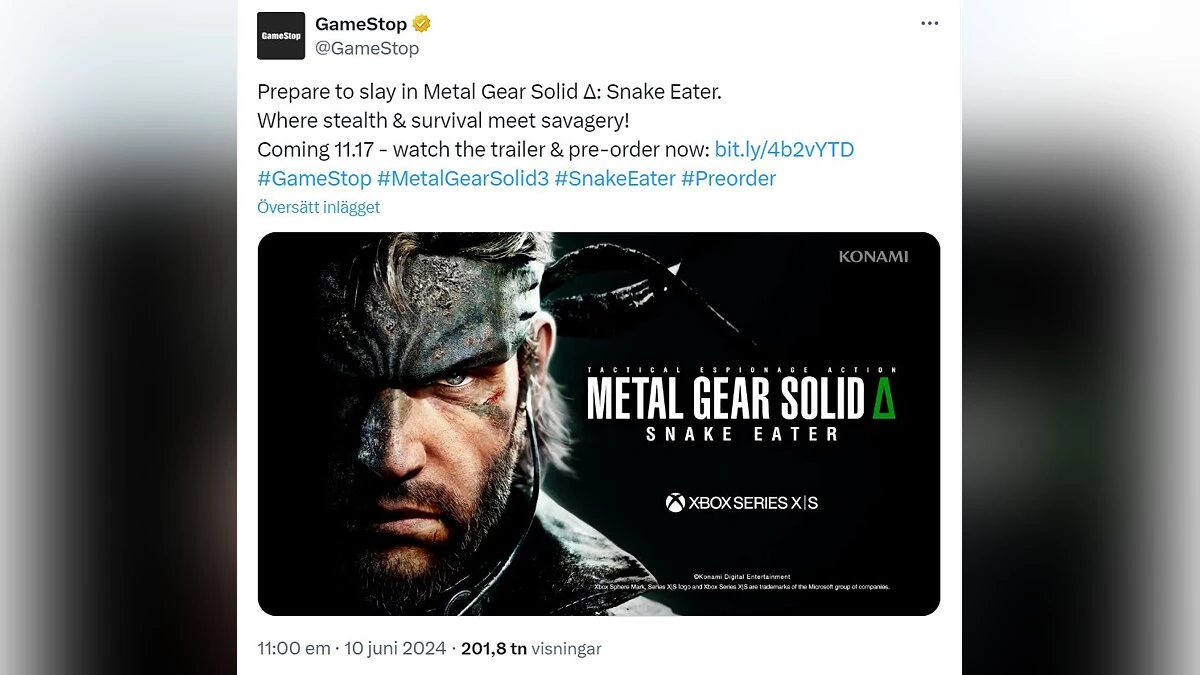Click the METAL GEAR SOLID title text

click(x=725, y=399)
